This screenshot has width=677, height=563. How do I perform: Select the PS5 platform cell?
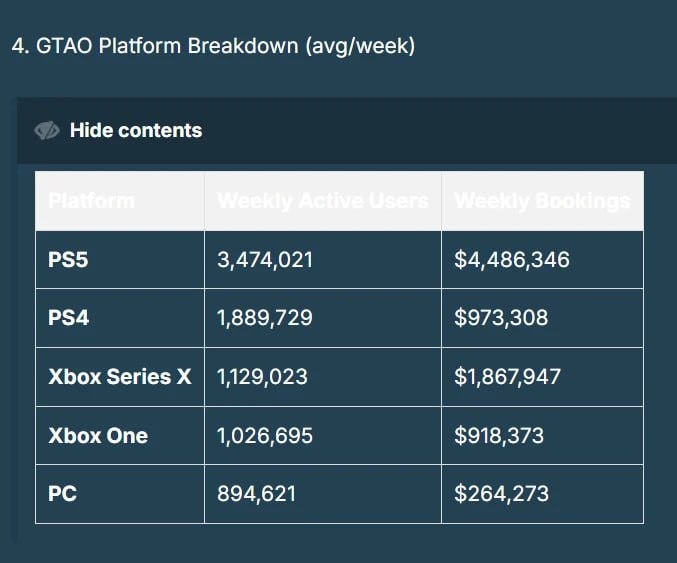coord(68,260)
